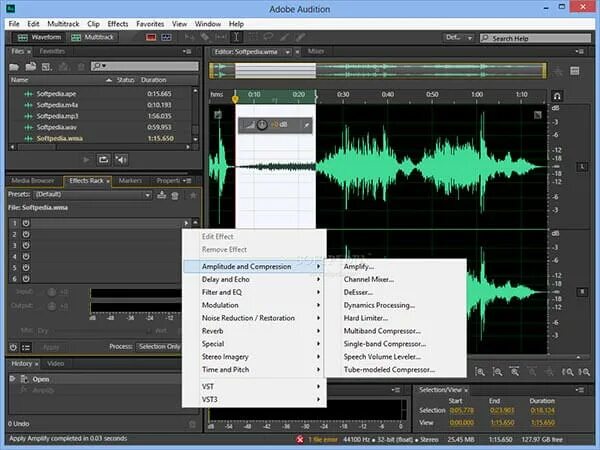Image resolution: width=600 pixels, height=450 pixels.
Task: Toggle power for effect slot 6
Action: [x=26, y=279]
